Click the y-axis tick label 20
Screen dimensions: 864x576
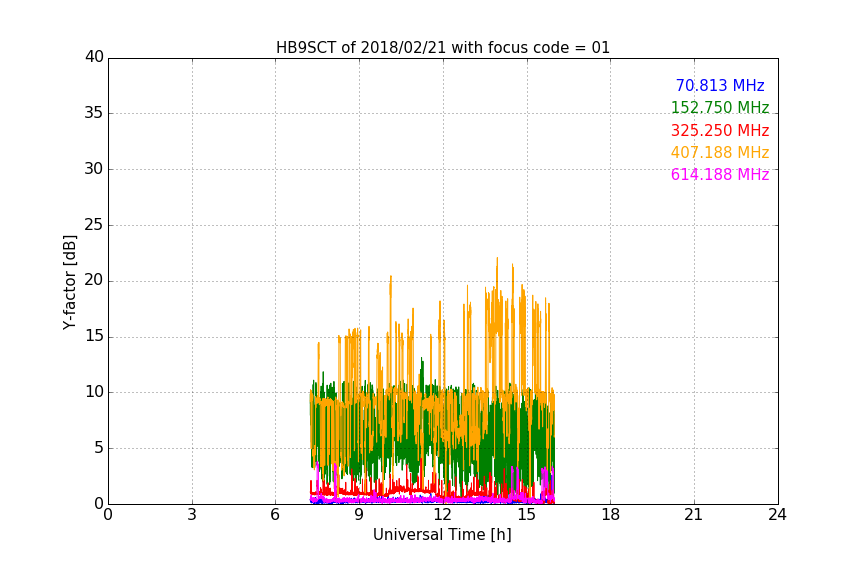94,280
